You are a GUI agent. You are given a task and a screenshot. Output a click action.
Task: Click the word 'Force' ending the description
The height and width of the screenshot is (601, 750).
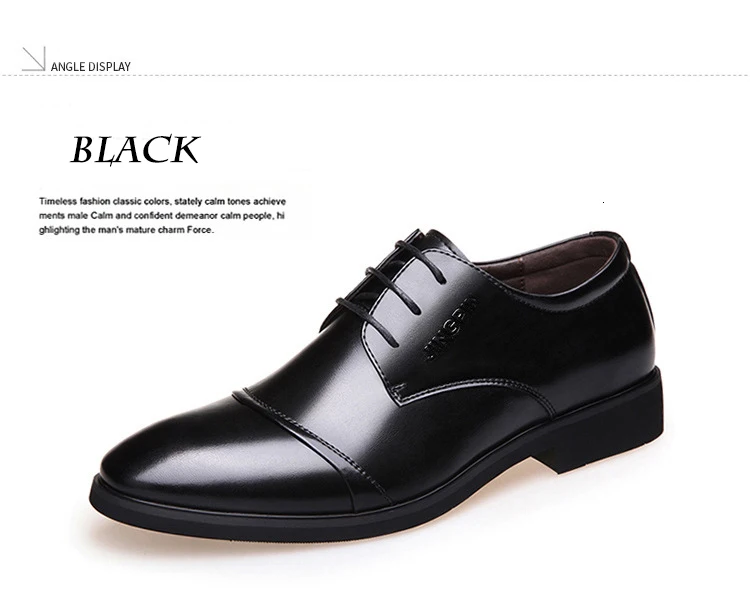[x=199, y=230]
